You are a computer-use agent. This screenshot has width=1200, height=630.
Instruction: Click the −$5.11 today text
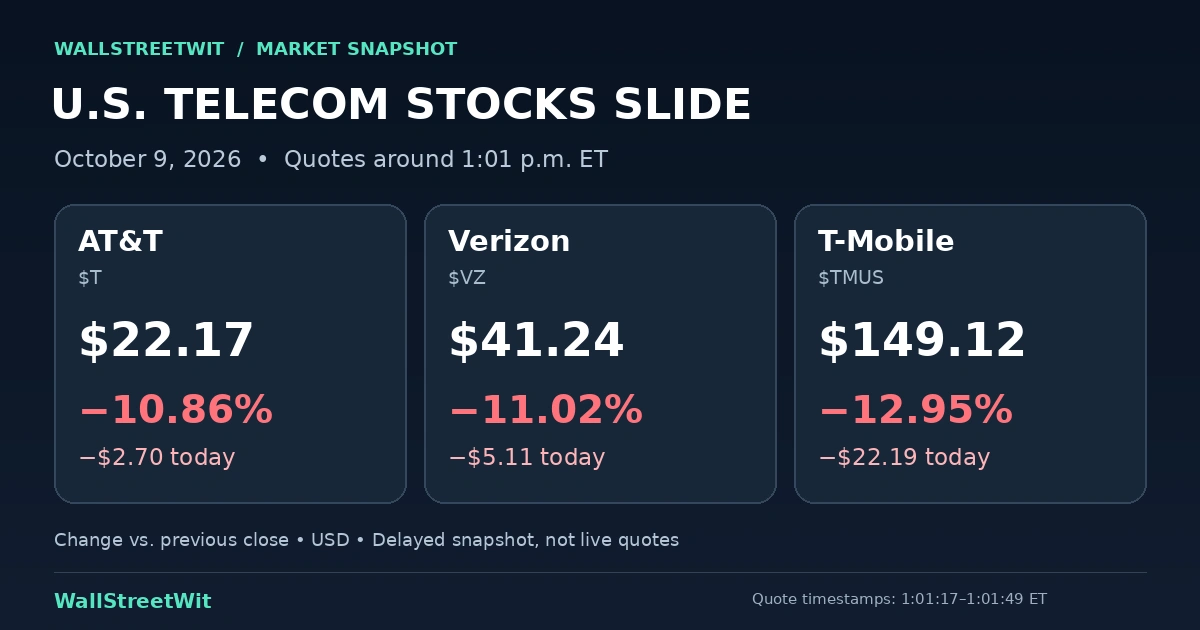pyautogui.click(x=526, y=458)
